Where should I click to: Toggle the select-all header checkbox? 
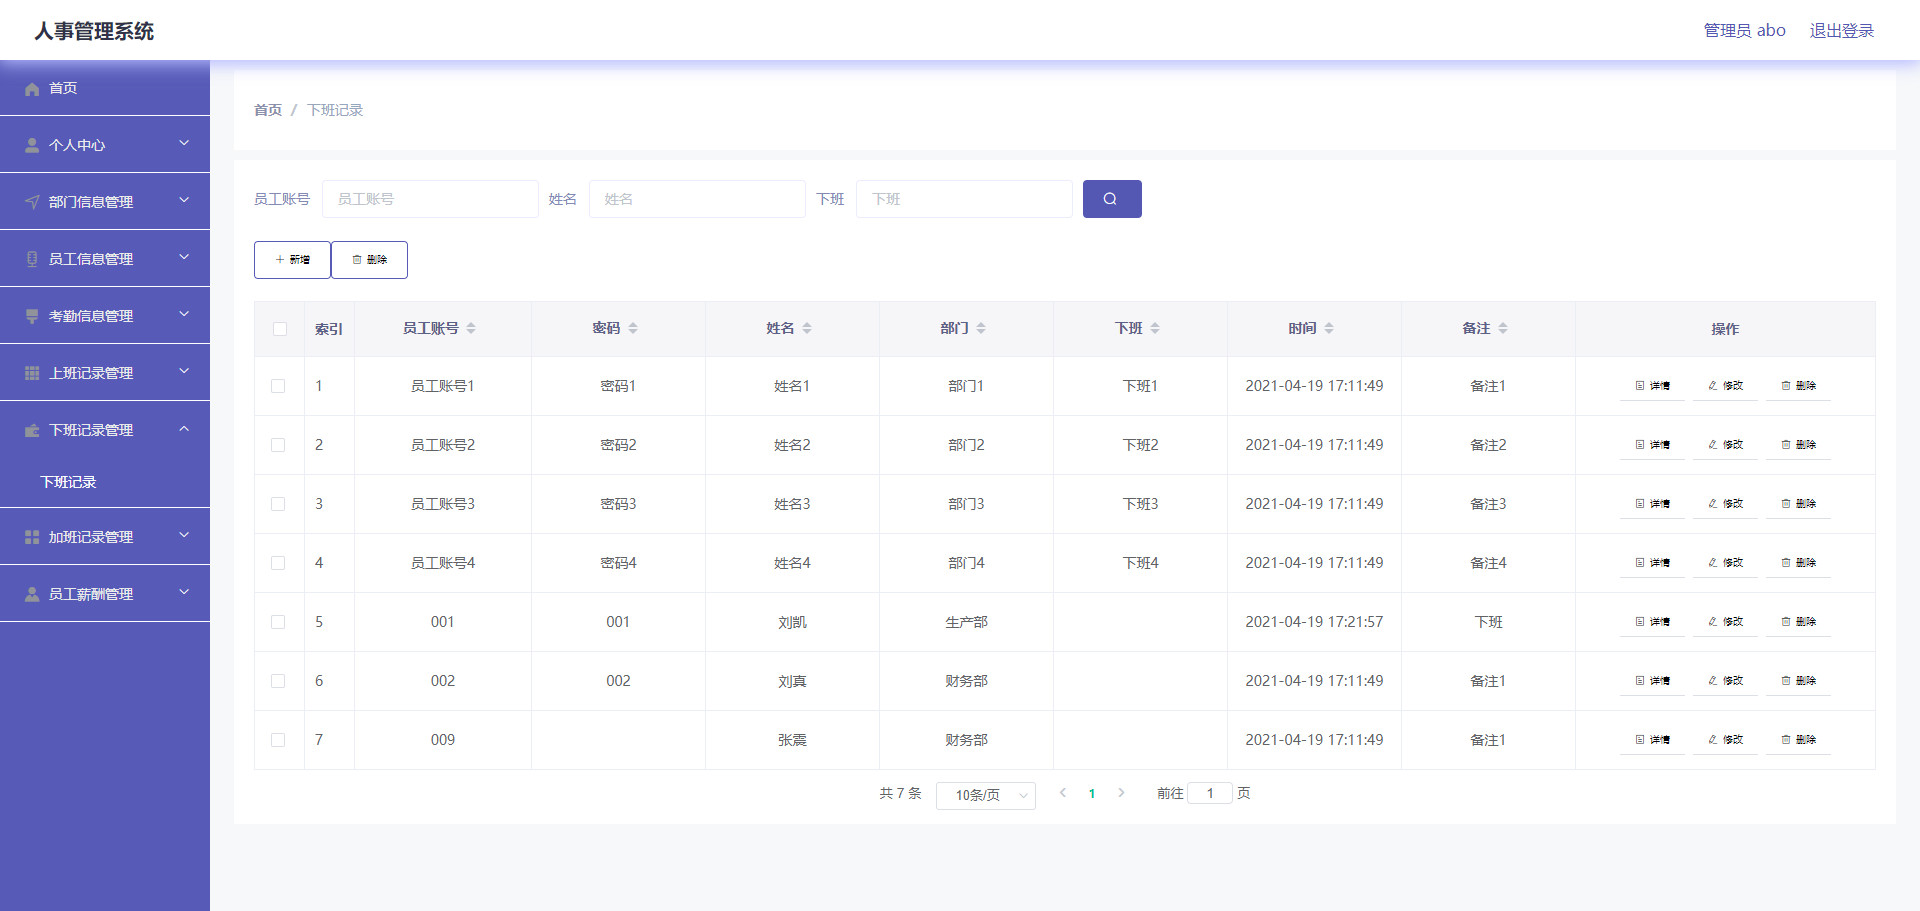click(280, 329)
